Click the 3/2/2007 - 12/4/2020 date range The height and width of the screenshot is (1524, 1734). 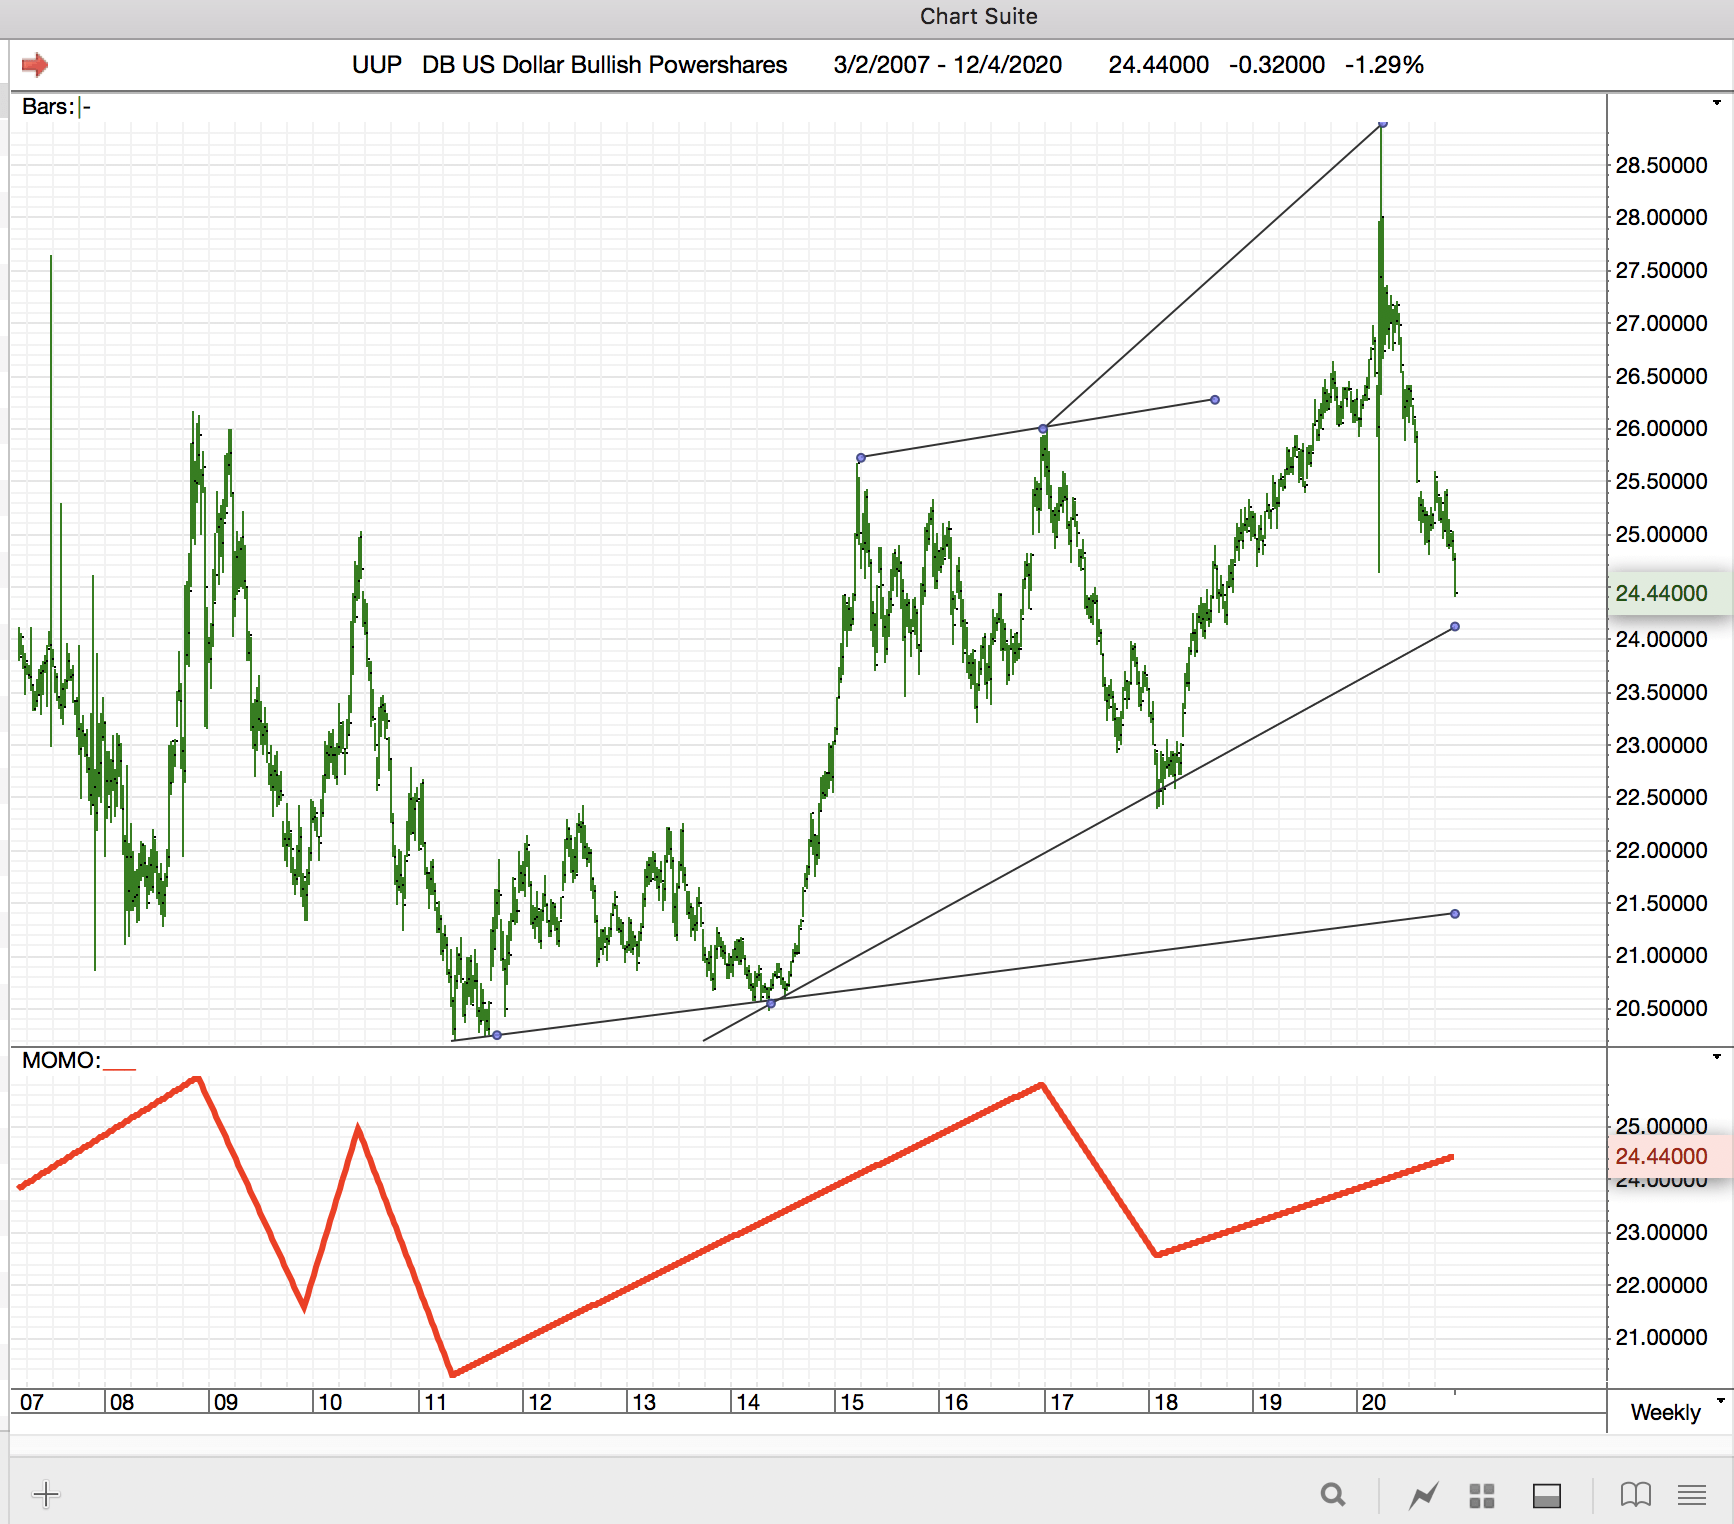tap(948, 65)
